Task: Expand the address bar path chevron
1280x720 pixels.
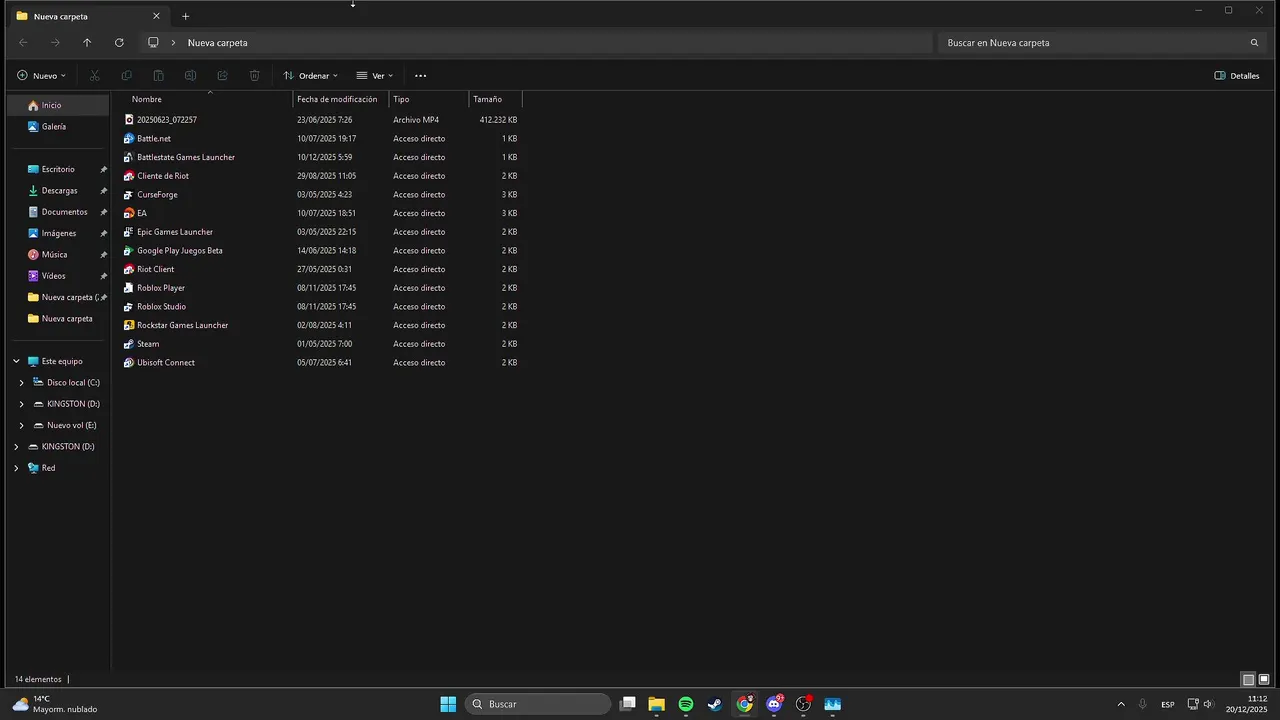Action: click(x=174, y=43)
